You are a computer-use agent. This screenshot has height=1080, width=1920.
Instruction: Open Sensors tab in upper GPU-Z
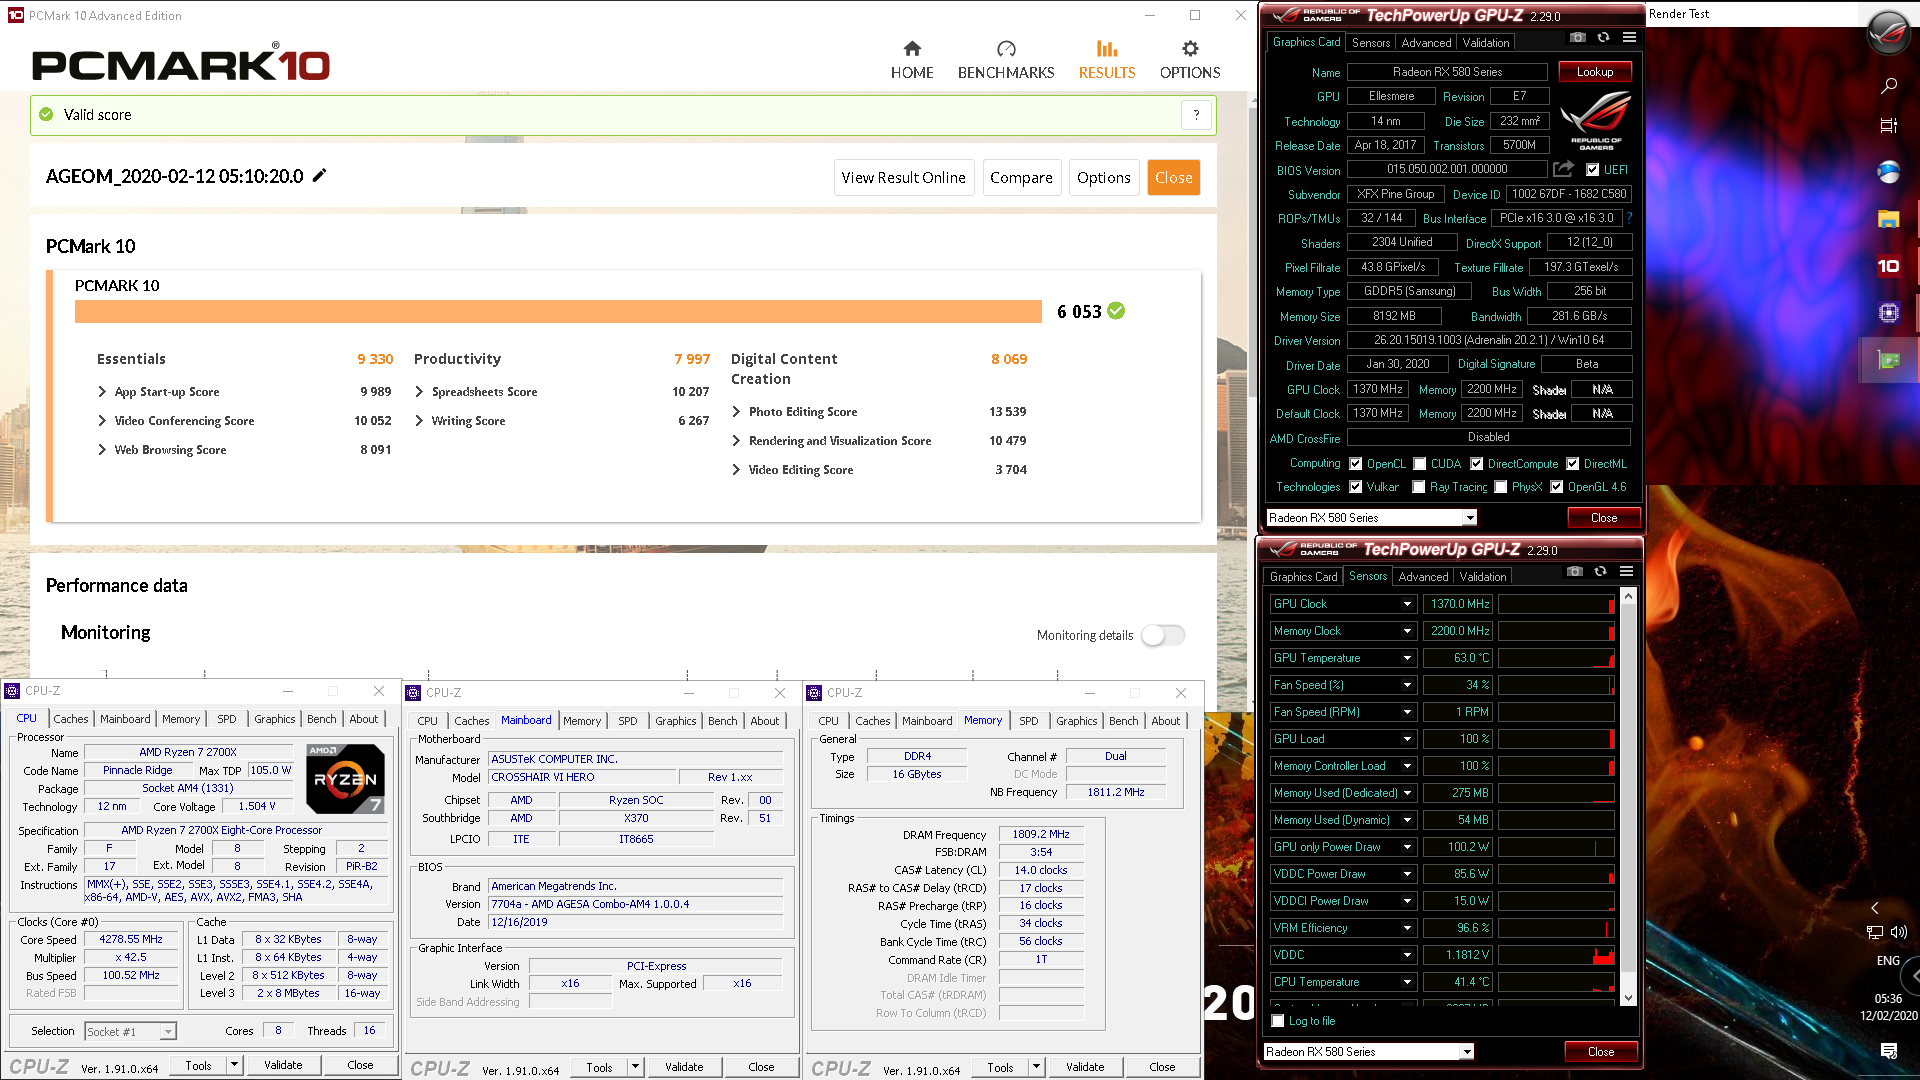coord(1370,43)
